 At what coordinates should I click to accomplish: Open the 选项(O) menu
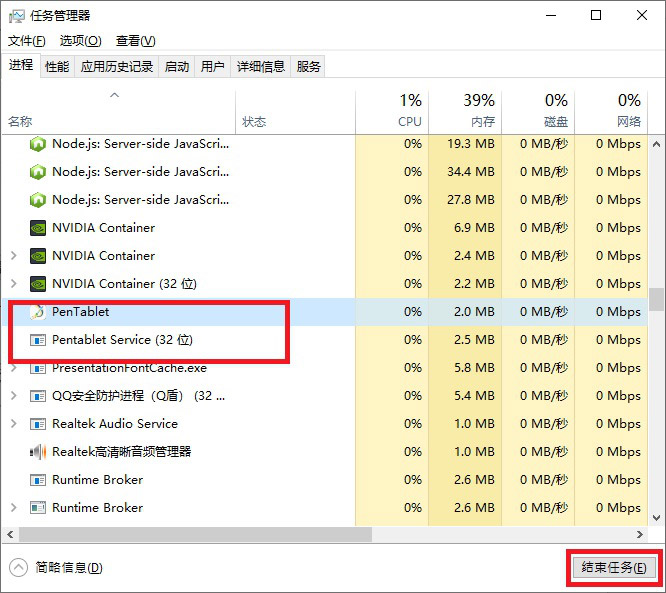click(81, 41)
